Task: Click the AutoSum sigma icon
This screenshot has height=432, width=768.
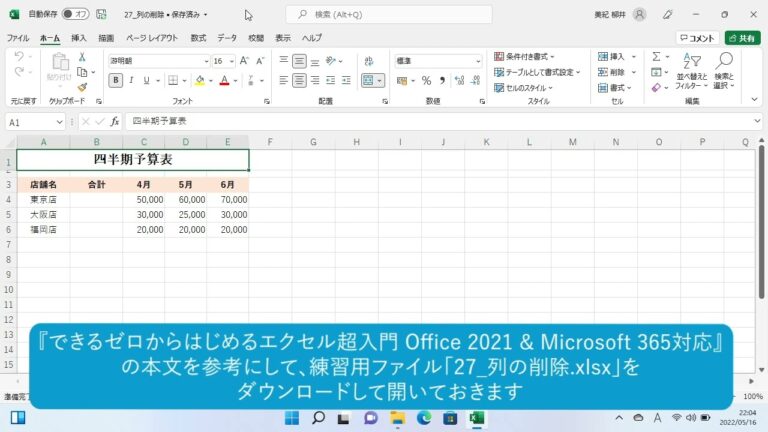Action: [656, 57]
